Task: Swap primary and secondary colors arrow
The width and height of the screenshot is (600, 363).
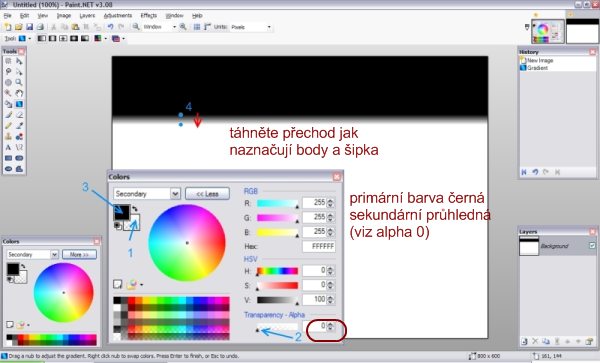Action: point(135,209)
